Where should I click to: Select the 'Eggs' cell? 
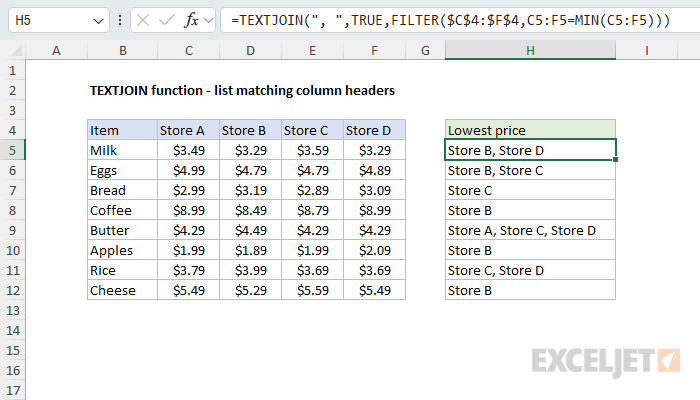(122, 171)
